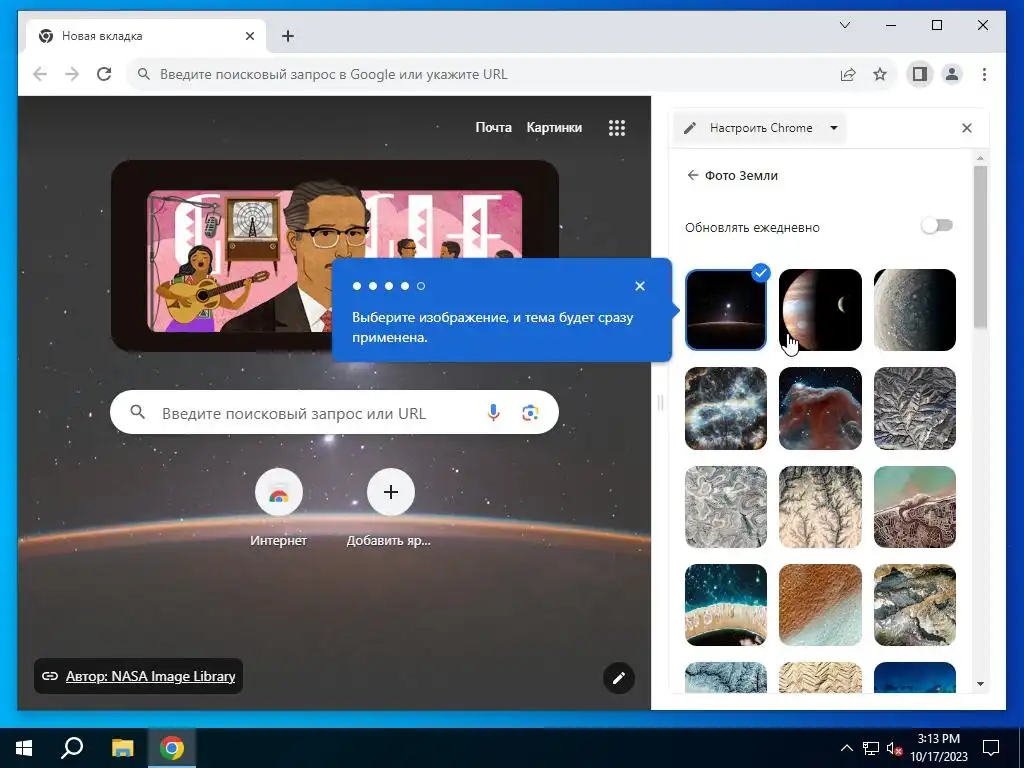Close the Настроить Chrome side panel

[x=967, y=128]
